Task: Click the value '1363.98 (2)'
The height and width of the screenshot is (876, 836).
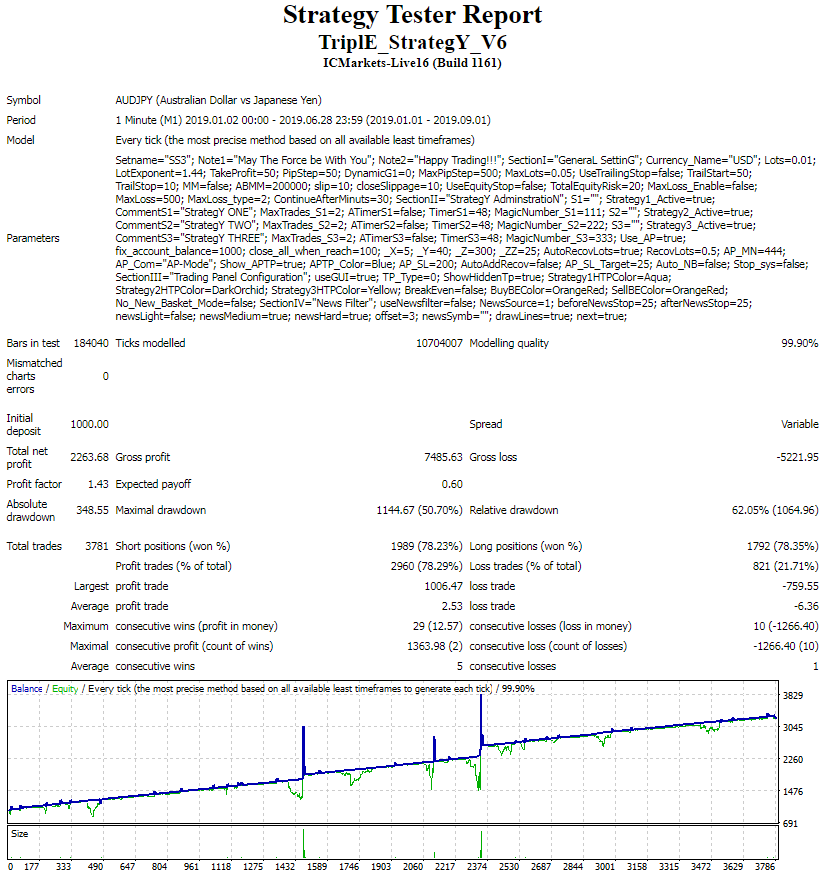Action: tap(435, 646)
